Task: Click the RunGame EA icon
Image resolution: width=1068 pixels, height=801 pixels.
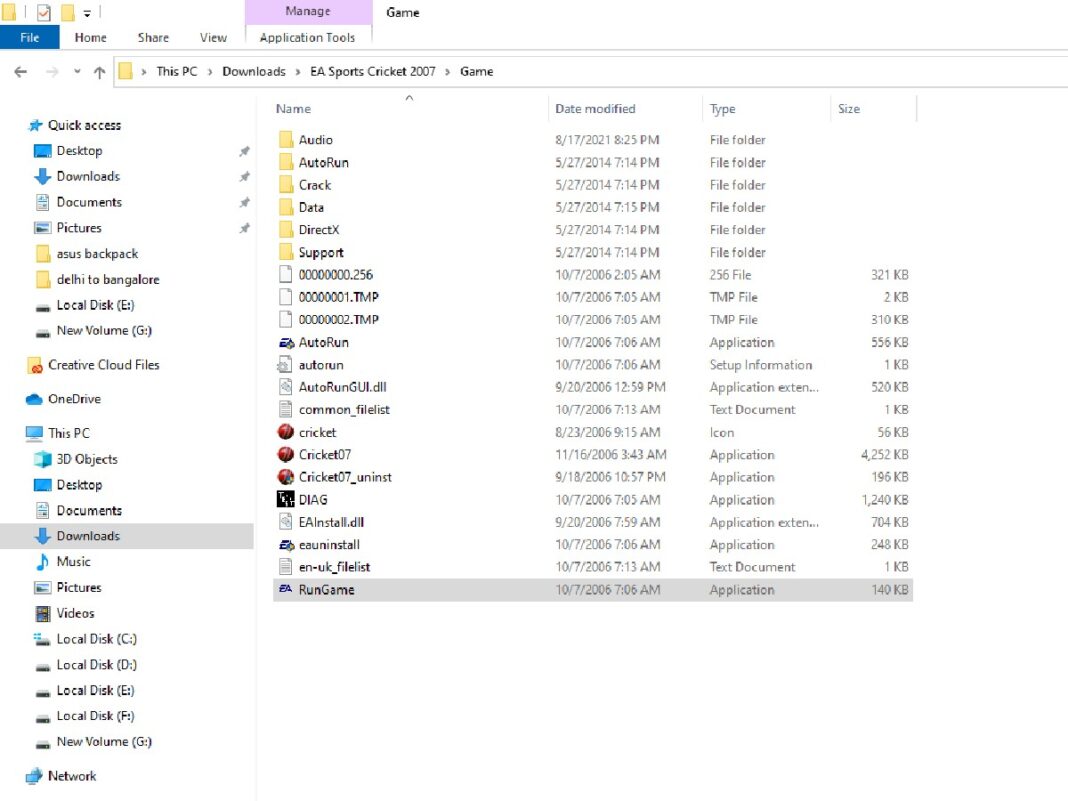Action: click(285, 590)
